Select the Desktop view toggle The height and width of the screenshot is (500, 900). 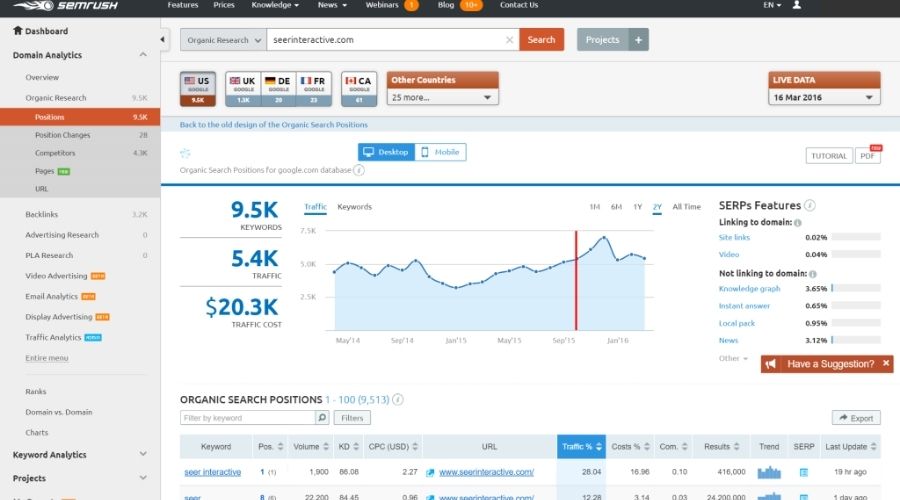pyautogui.click(x=386, y=152)
